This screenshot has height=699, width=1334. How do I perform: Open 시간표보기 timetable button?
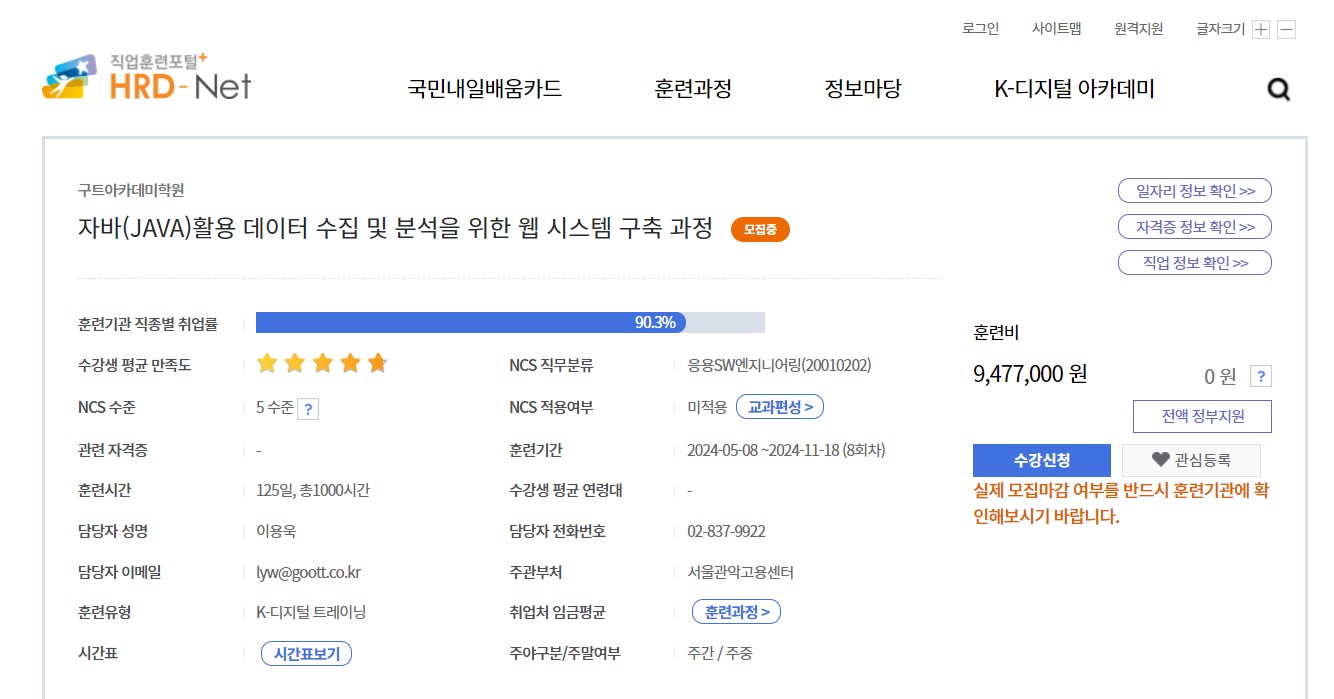[306, 654]
